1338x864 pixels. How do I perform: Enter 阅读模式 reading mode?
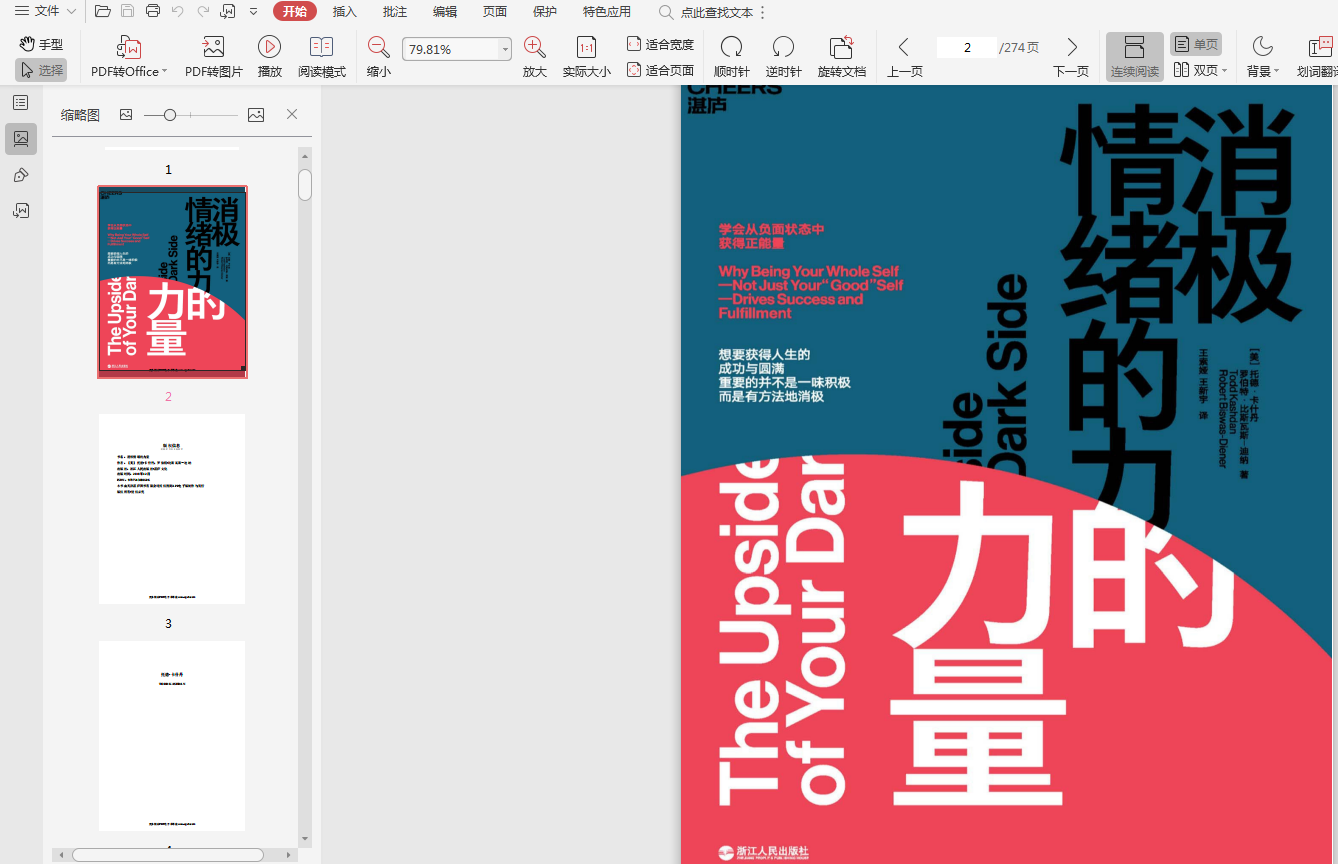[x=321, y=57]
